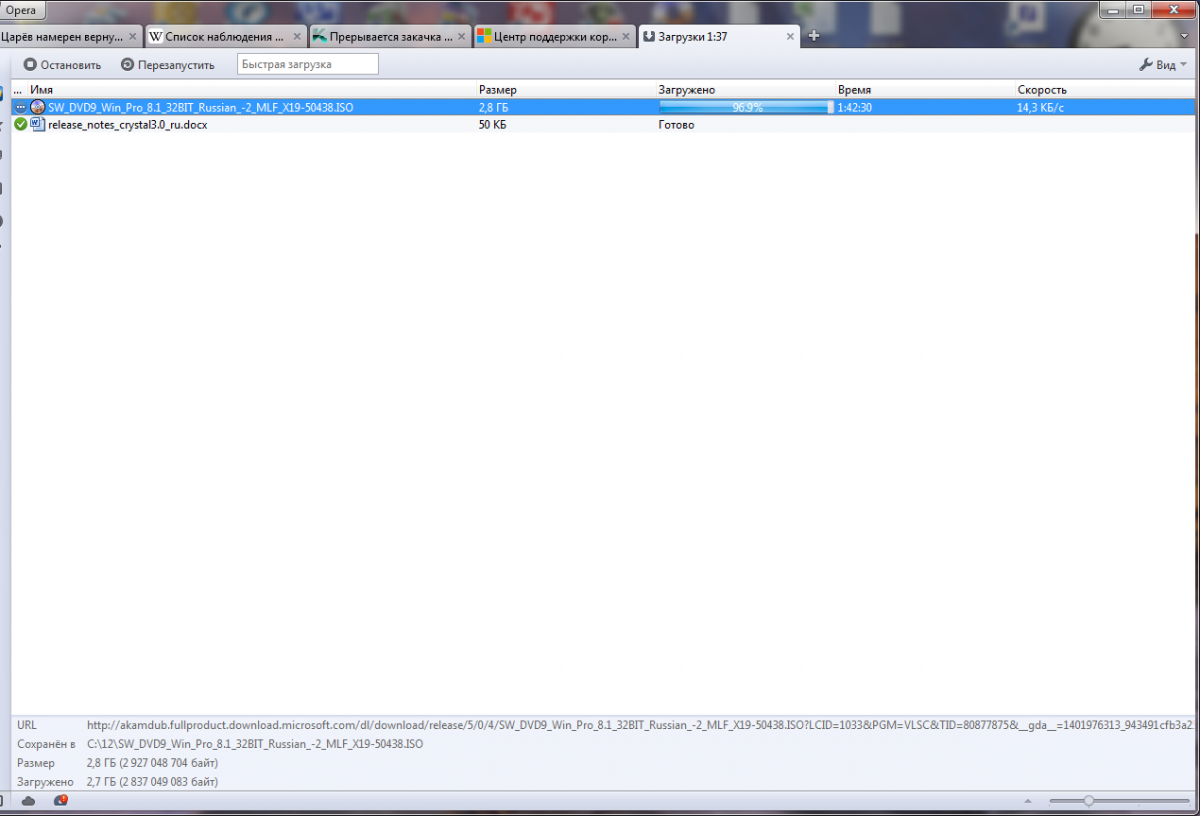The image size is (1200, 816).
Task: Click the 'Перезапустить' restart button
Action: (x=168, y=65)
